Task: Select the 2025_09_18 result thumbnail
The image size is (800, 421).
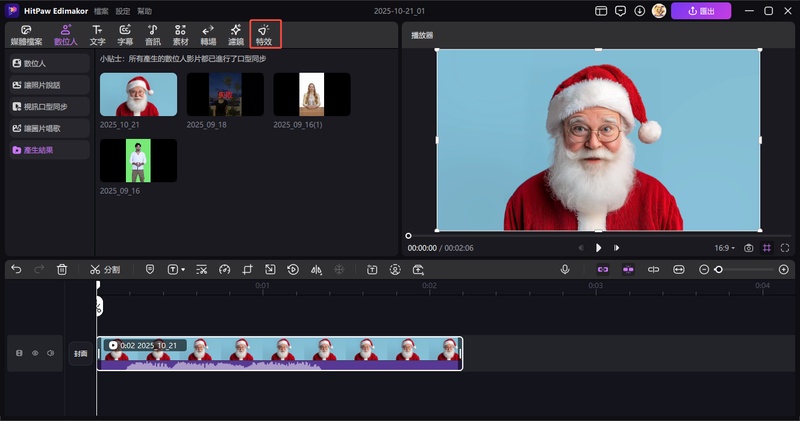Action: click(x=225, y=94)
